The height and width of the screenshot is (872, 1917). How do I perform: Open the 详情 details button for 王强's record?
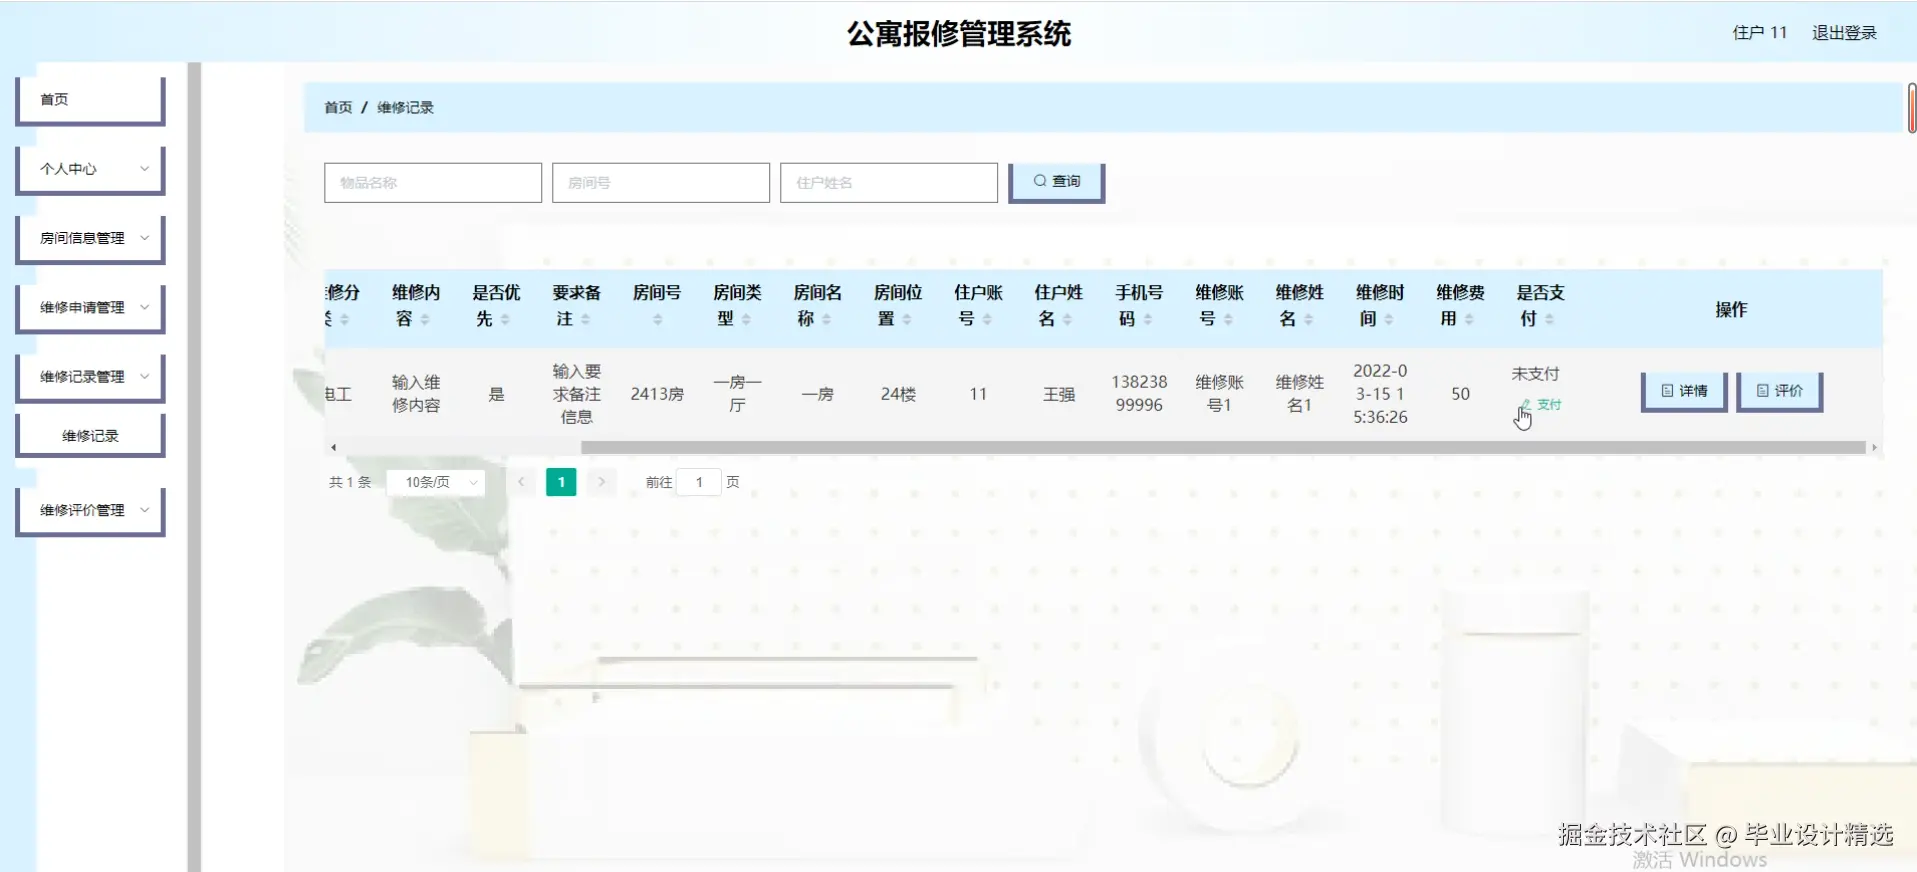click(x=1685, y=391)
